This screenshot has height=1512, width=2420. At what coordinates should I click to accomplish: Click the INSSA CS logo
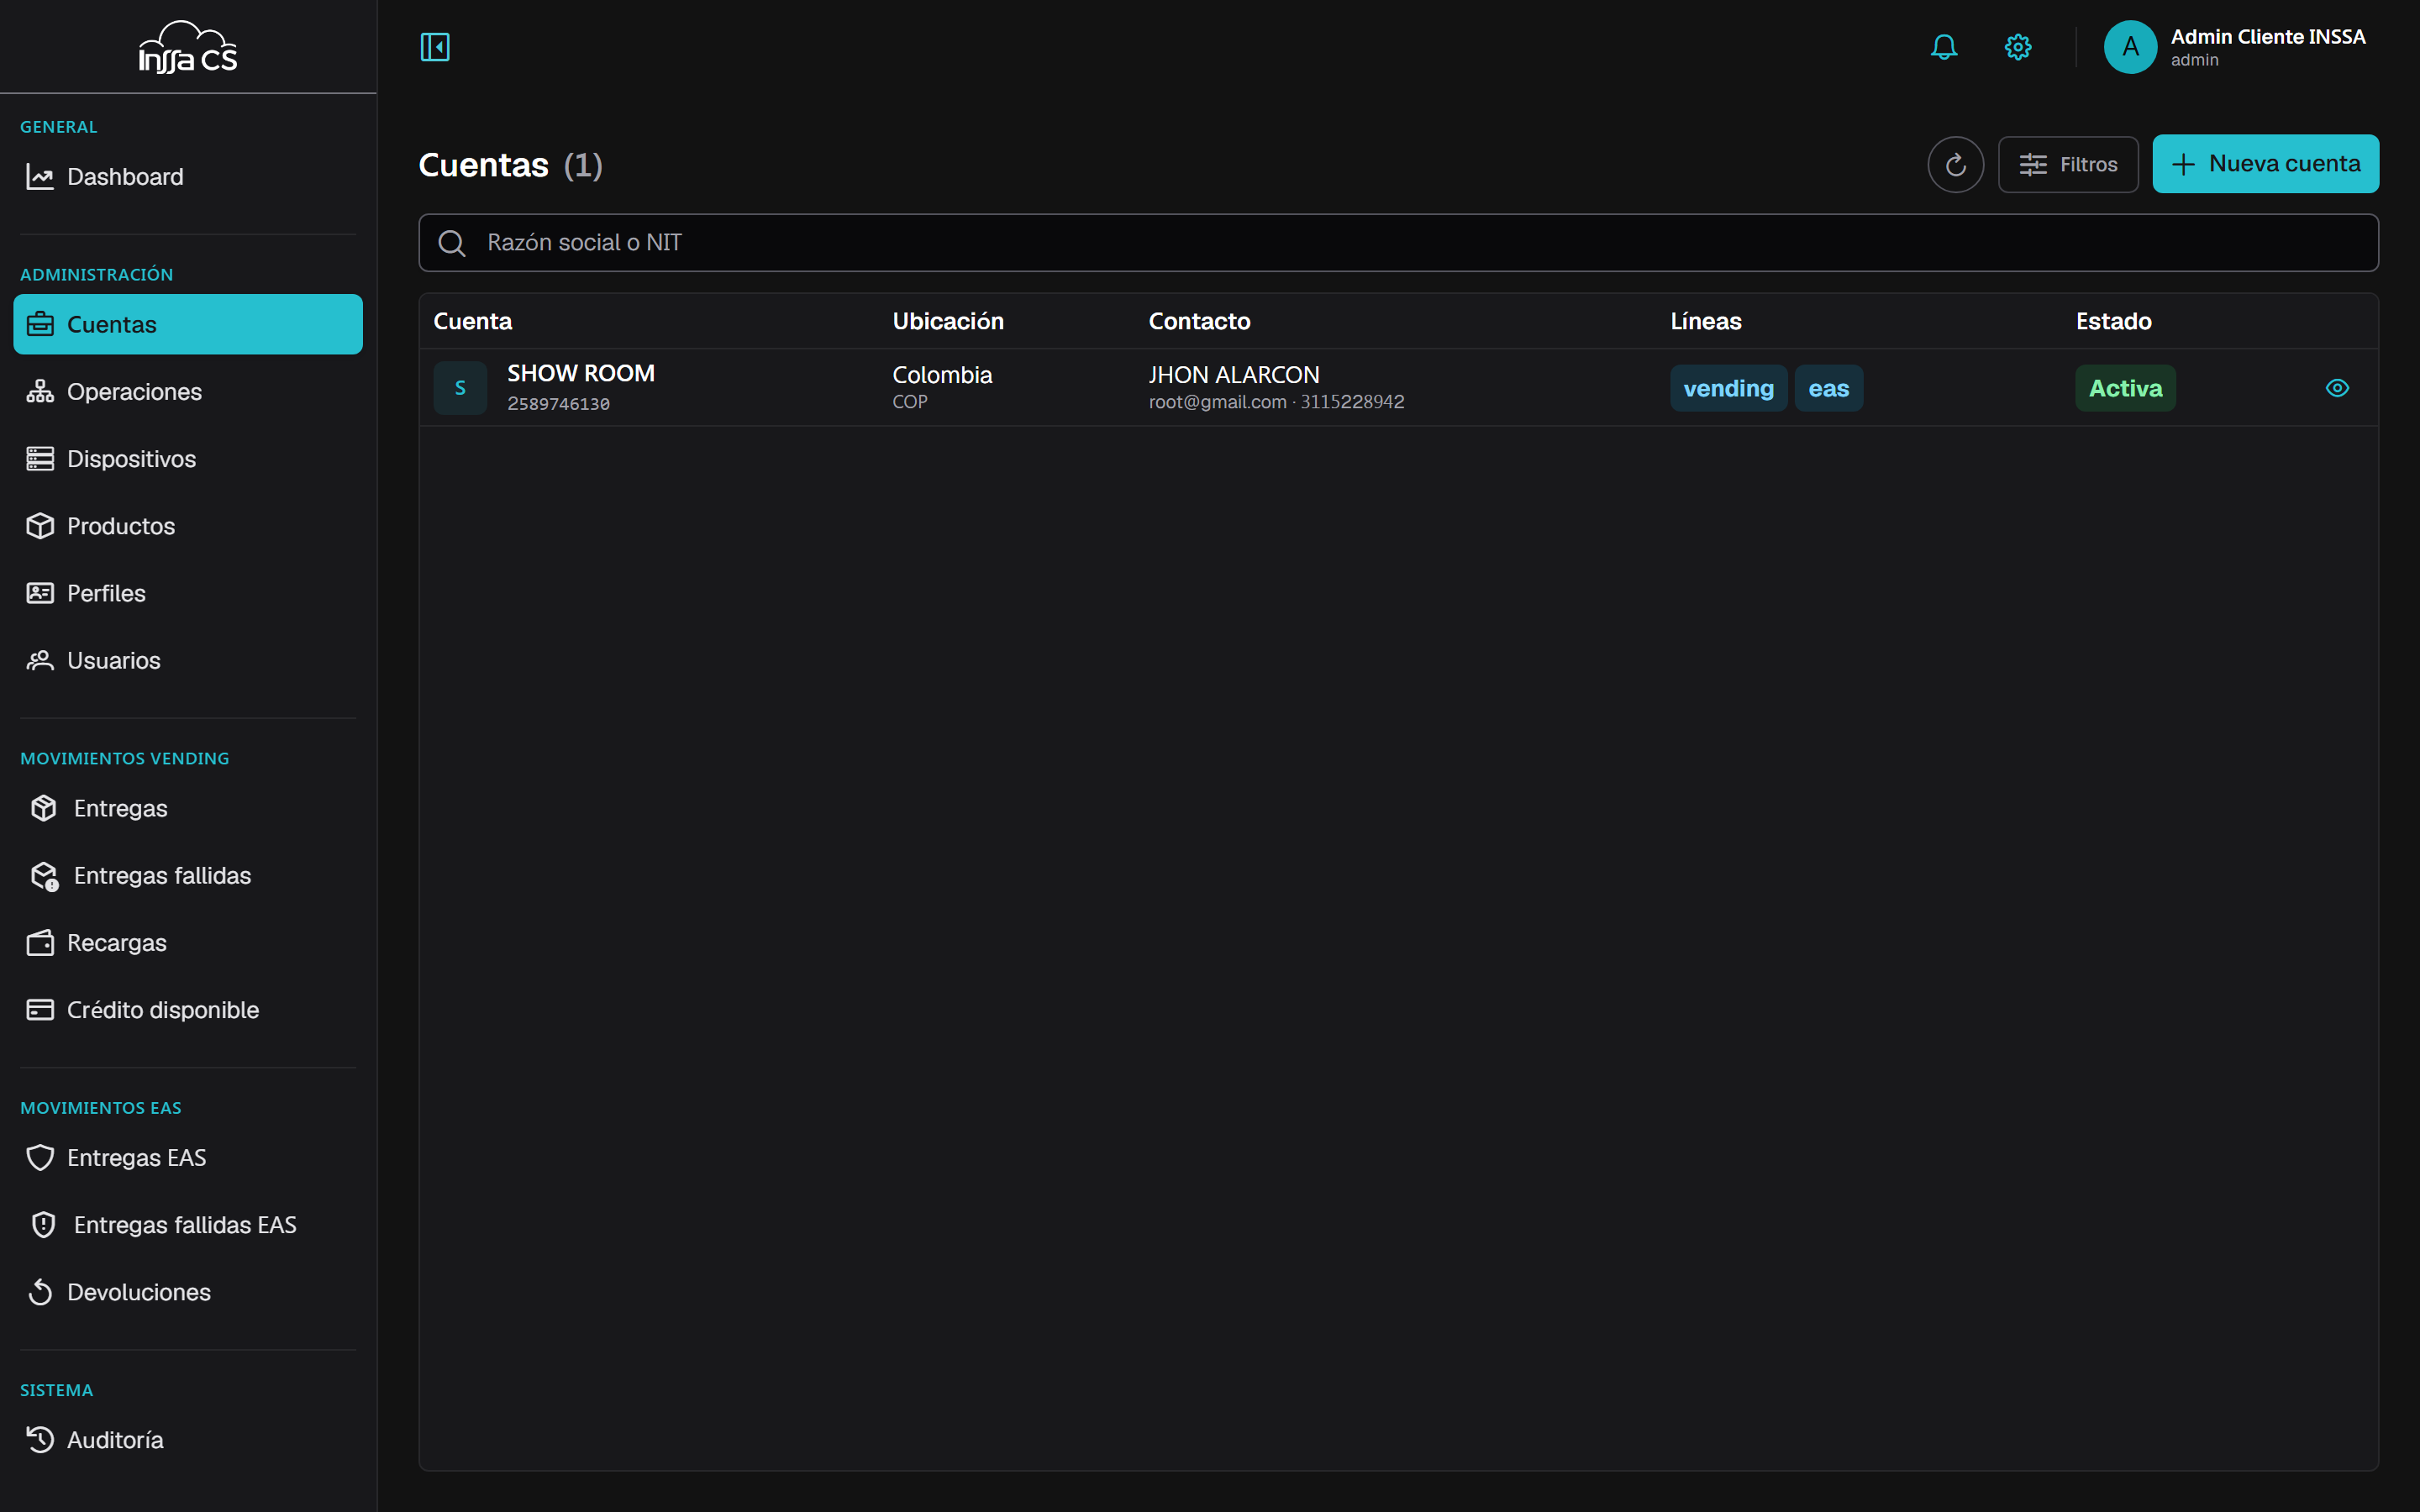188,47
